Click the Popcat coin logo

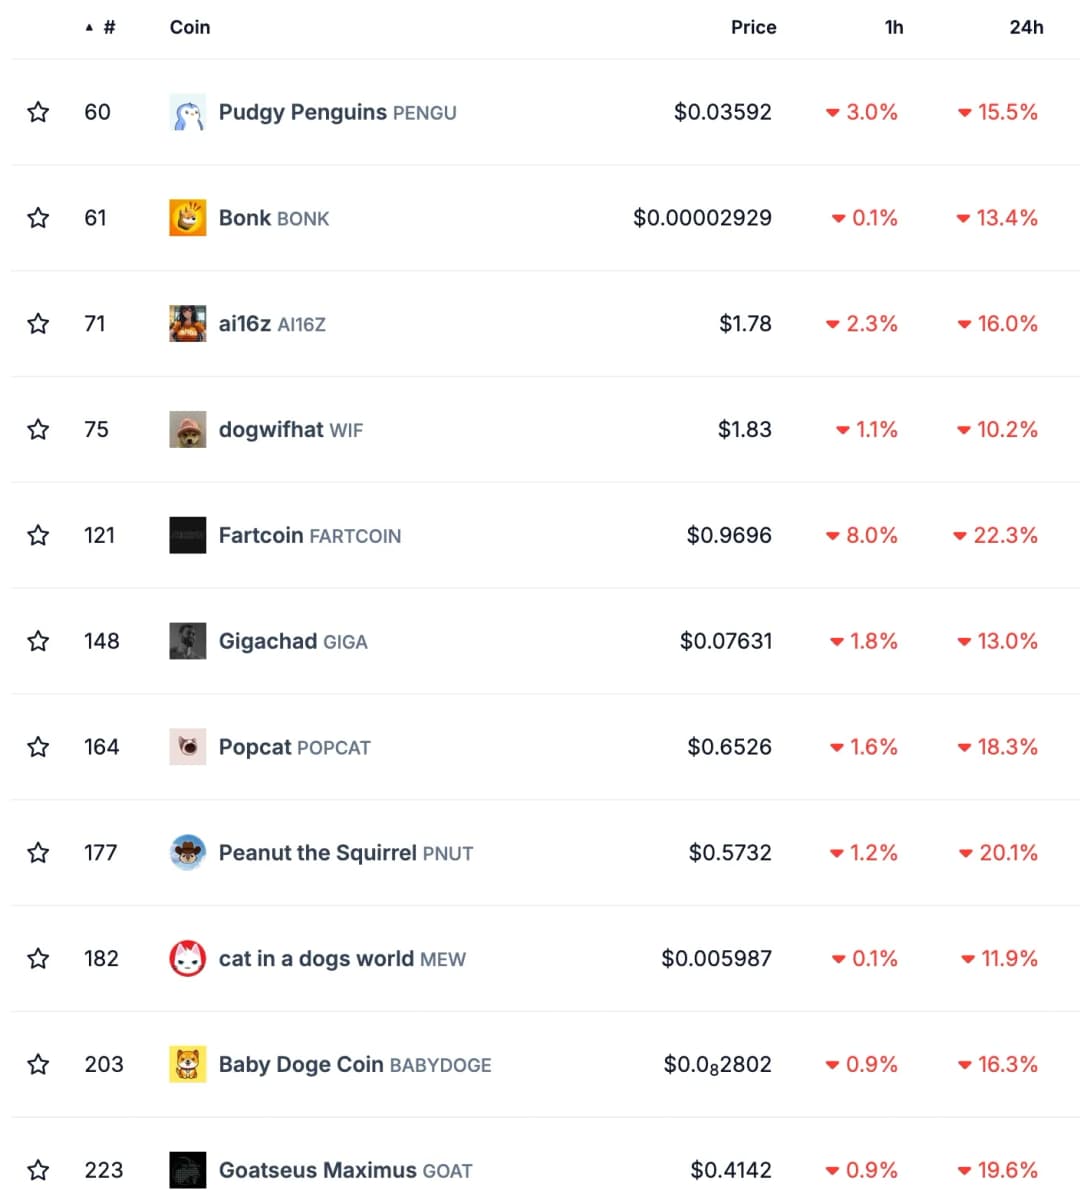coord(187,747)
